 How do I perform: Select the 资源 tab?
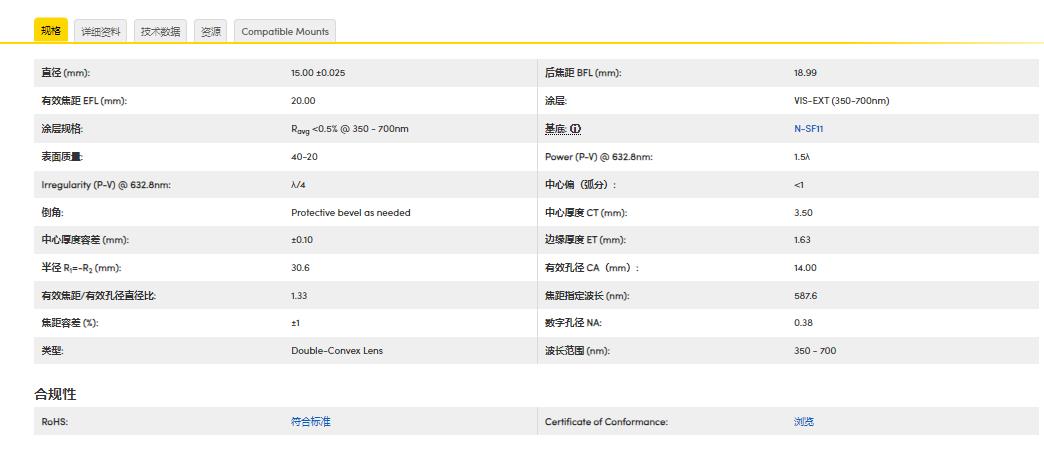tap(211, 31)
